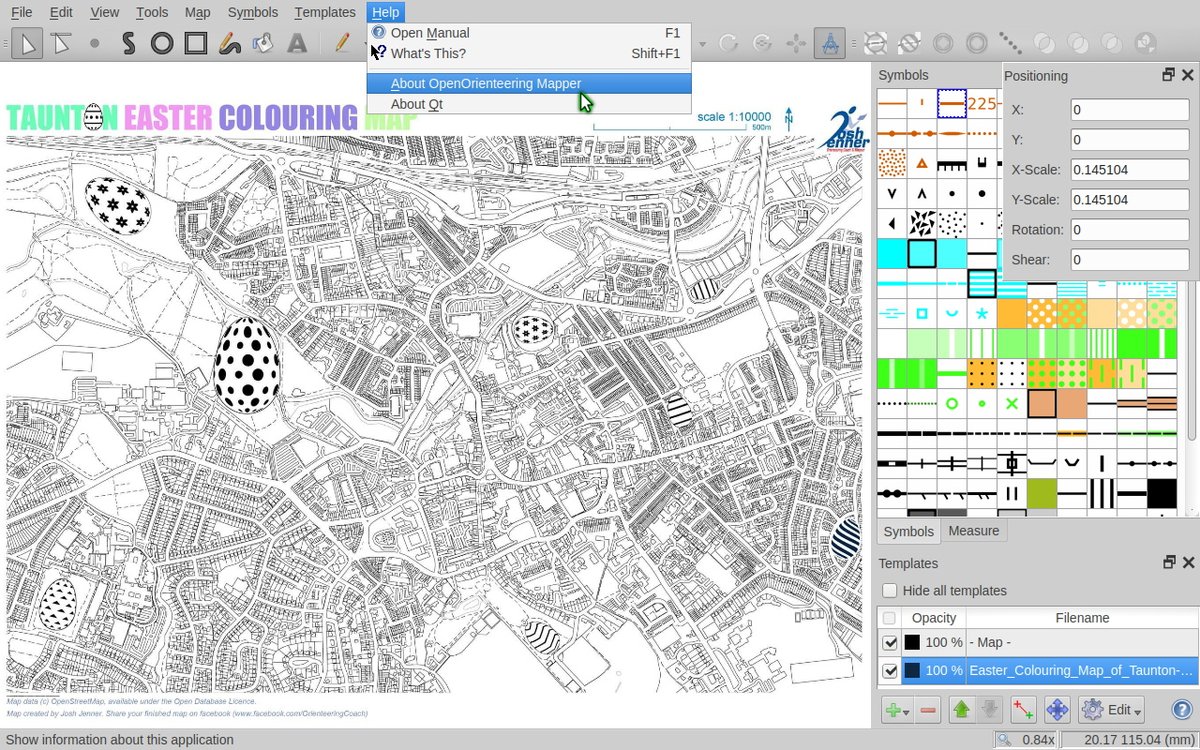1200x750 pixels.
Task: Choose What's This? from Help menu
Action: pos(529,53)
